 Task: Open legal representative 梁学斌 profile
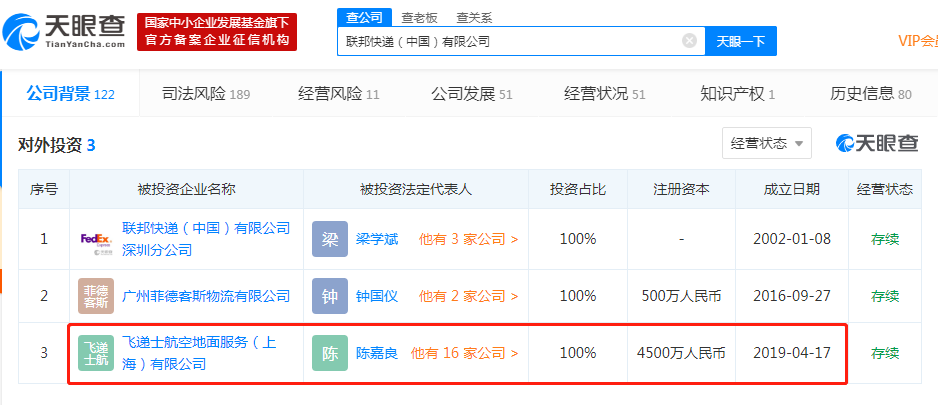[377, 239]
